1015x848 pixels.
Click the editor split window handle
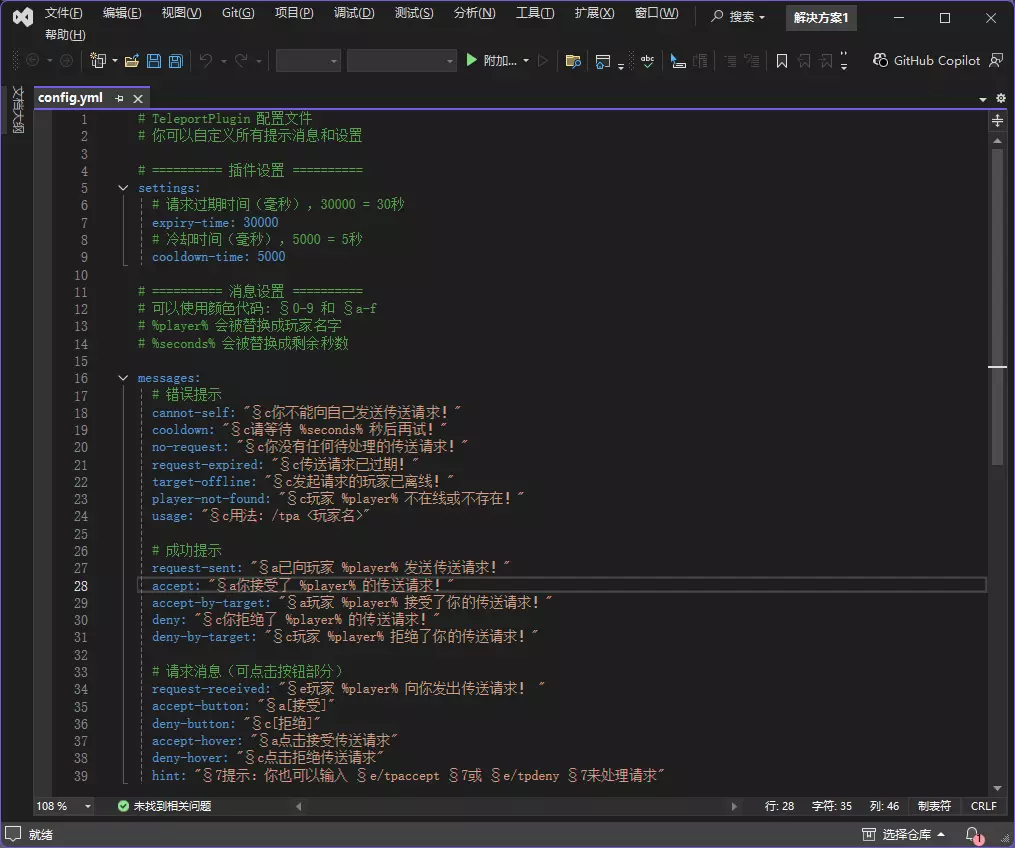(x=998, y=120)
